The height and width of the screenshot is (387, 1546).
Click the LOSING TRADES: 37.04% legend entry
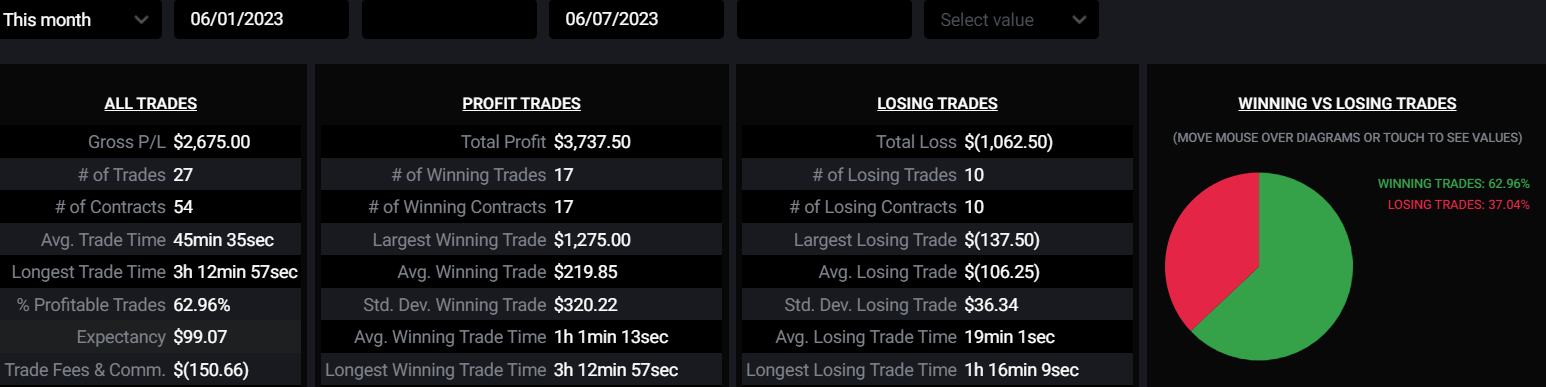click(1460, 204)
